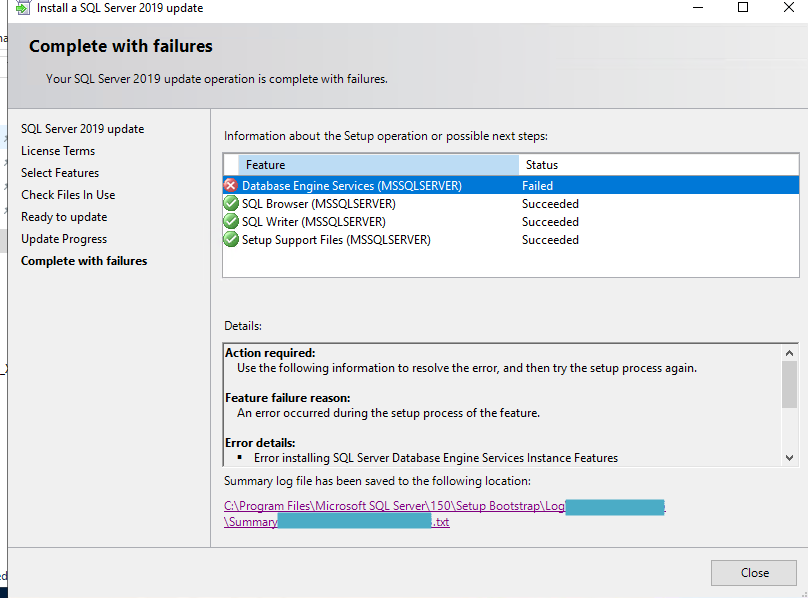The height and width of the screenshot is (598, 808).
Task: Click the bold Complete with failures step in sidebar
Action: [84, 261]
